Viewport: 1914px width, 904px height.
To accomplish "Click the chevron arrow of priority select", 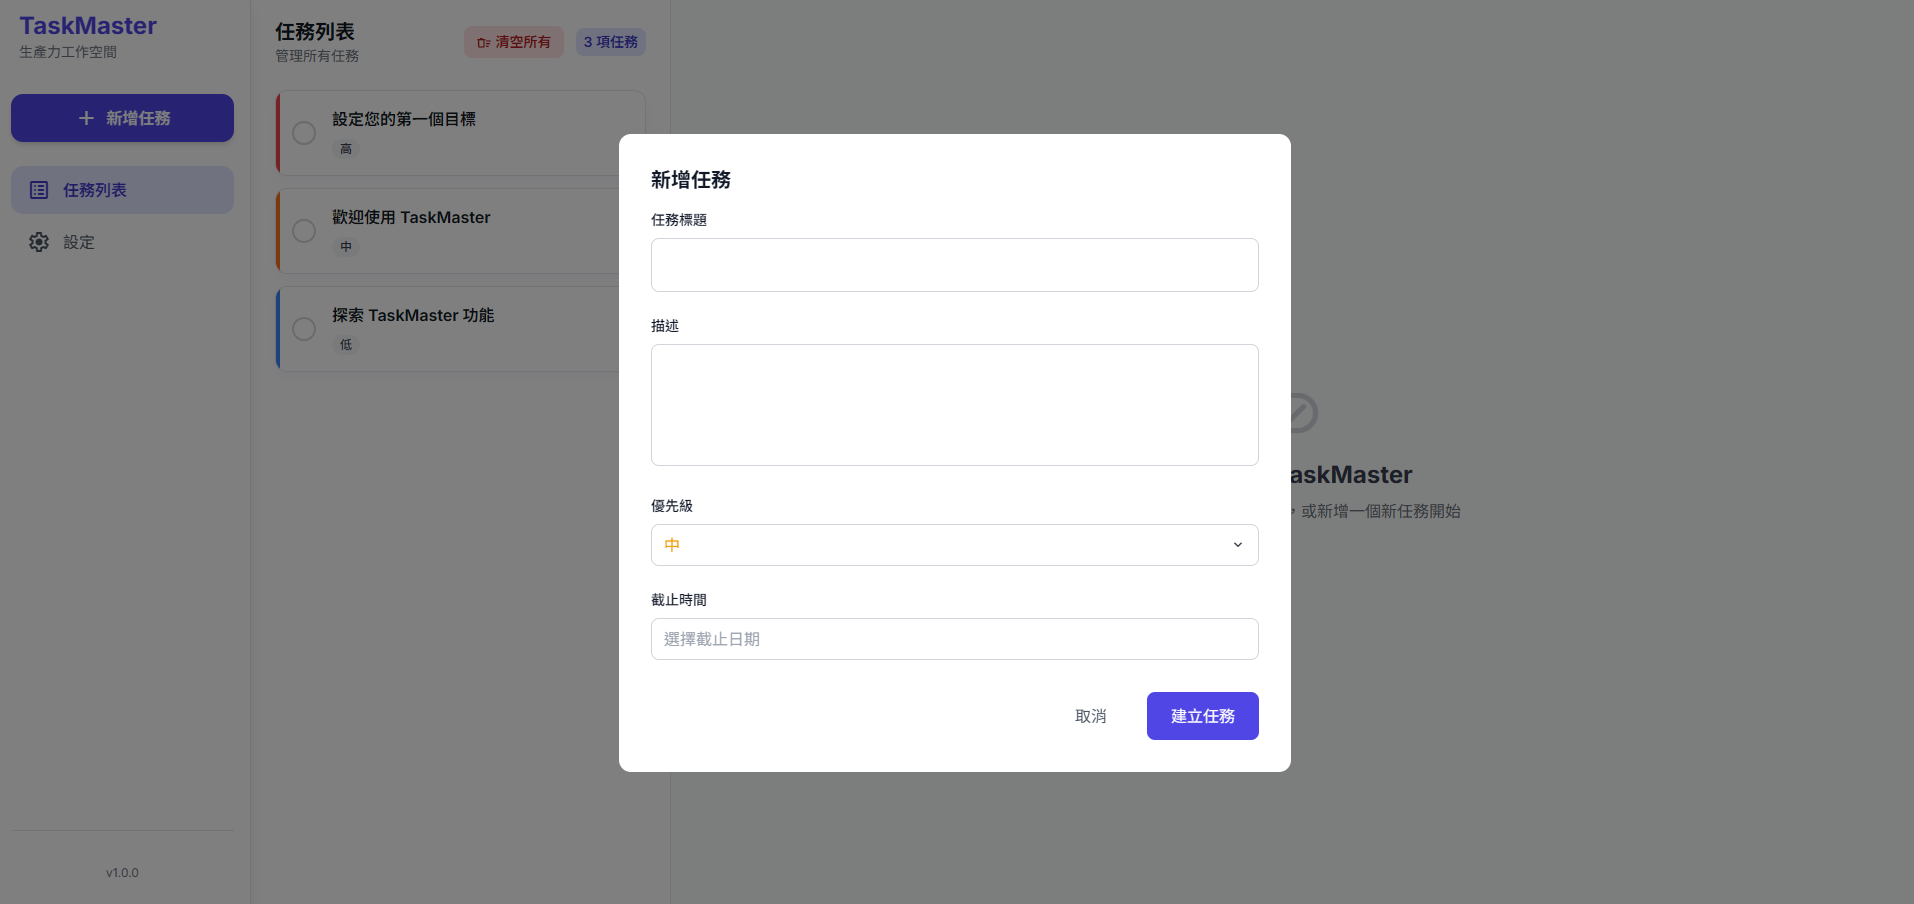I will tap(1237, 545).
